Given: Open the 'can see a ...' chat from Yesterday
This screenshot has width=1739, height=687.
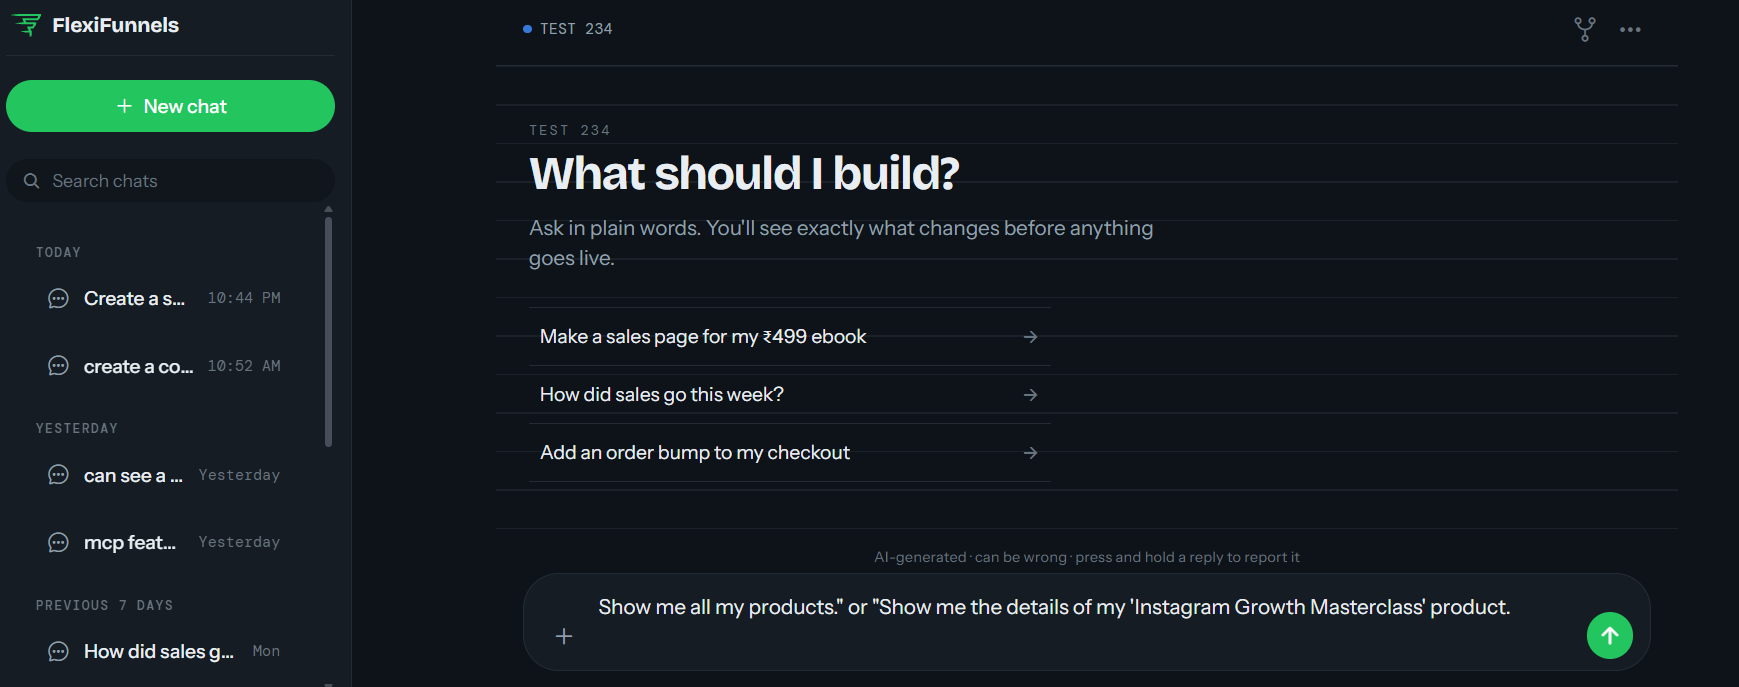Looking at the screenshot, I should click(x=165, y=475).
